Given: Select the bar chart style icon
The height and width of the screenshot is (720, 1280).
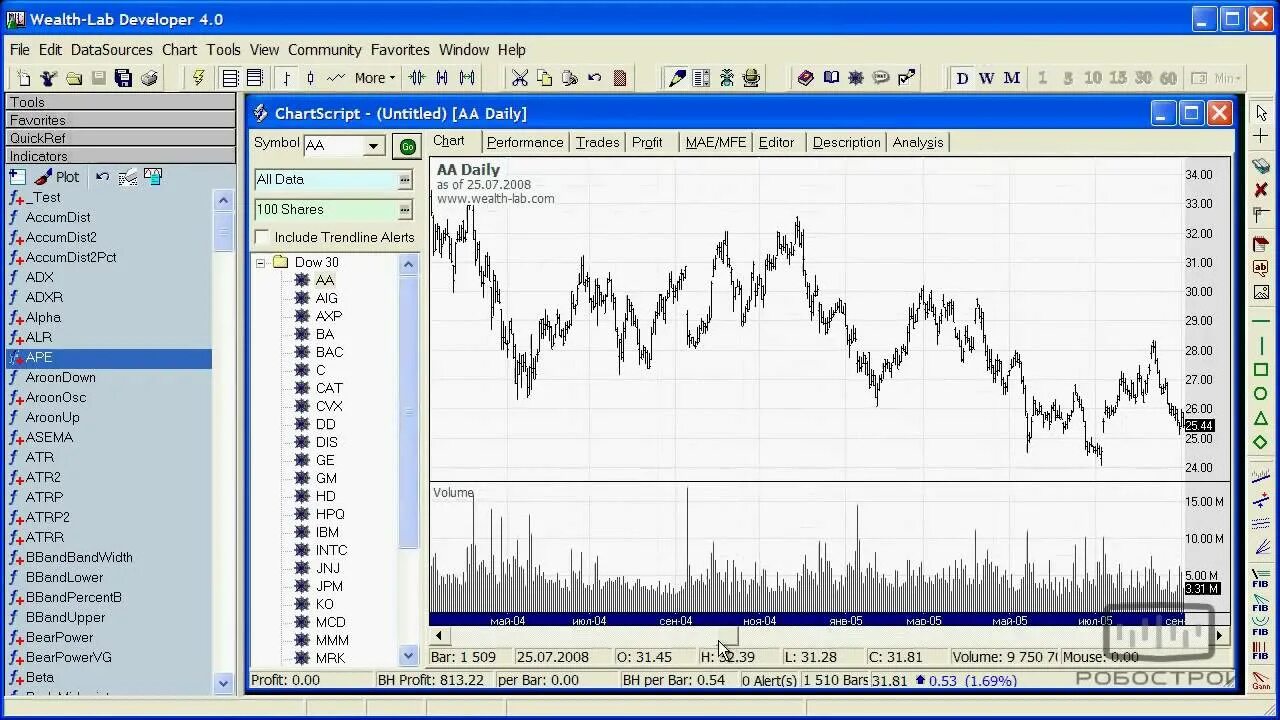Looking at the screenshot, I should click(287, 78).
